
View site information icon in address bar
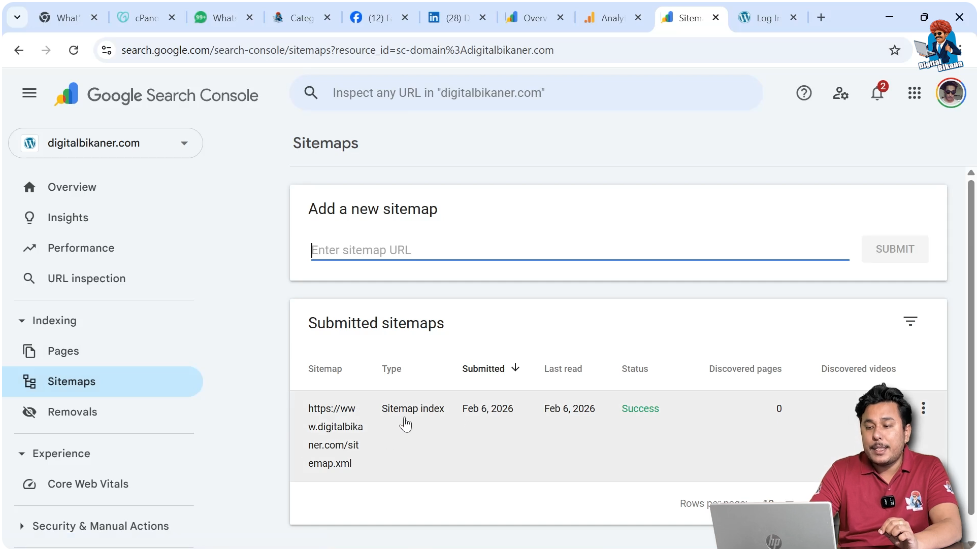107,50
